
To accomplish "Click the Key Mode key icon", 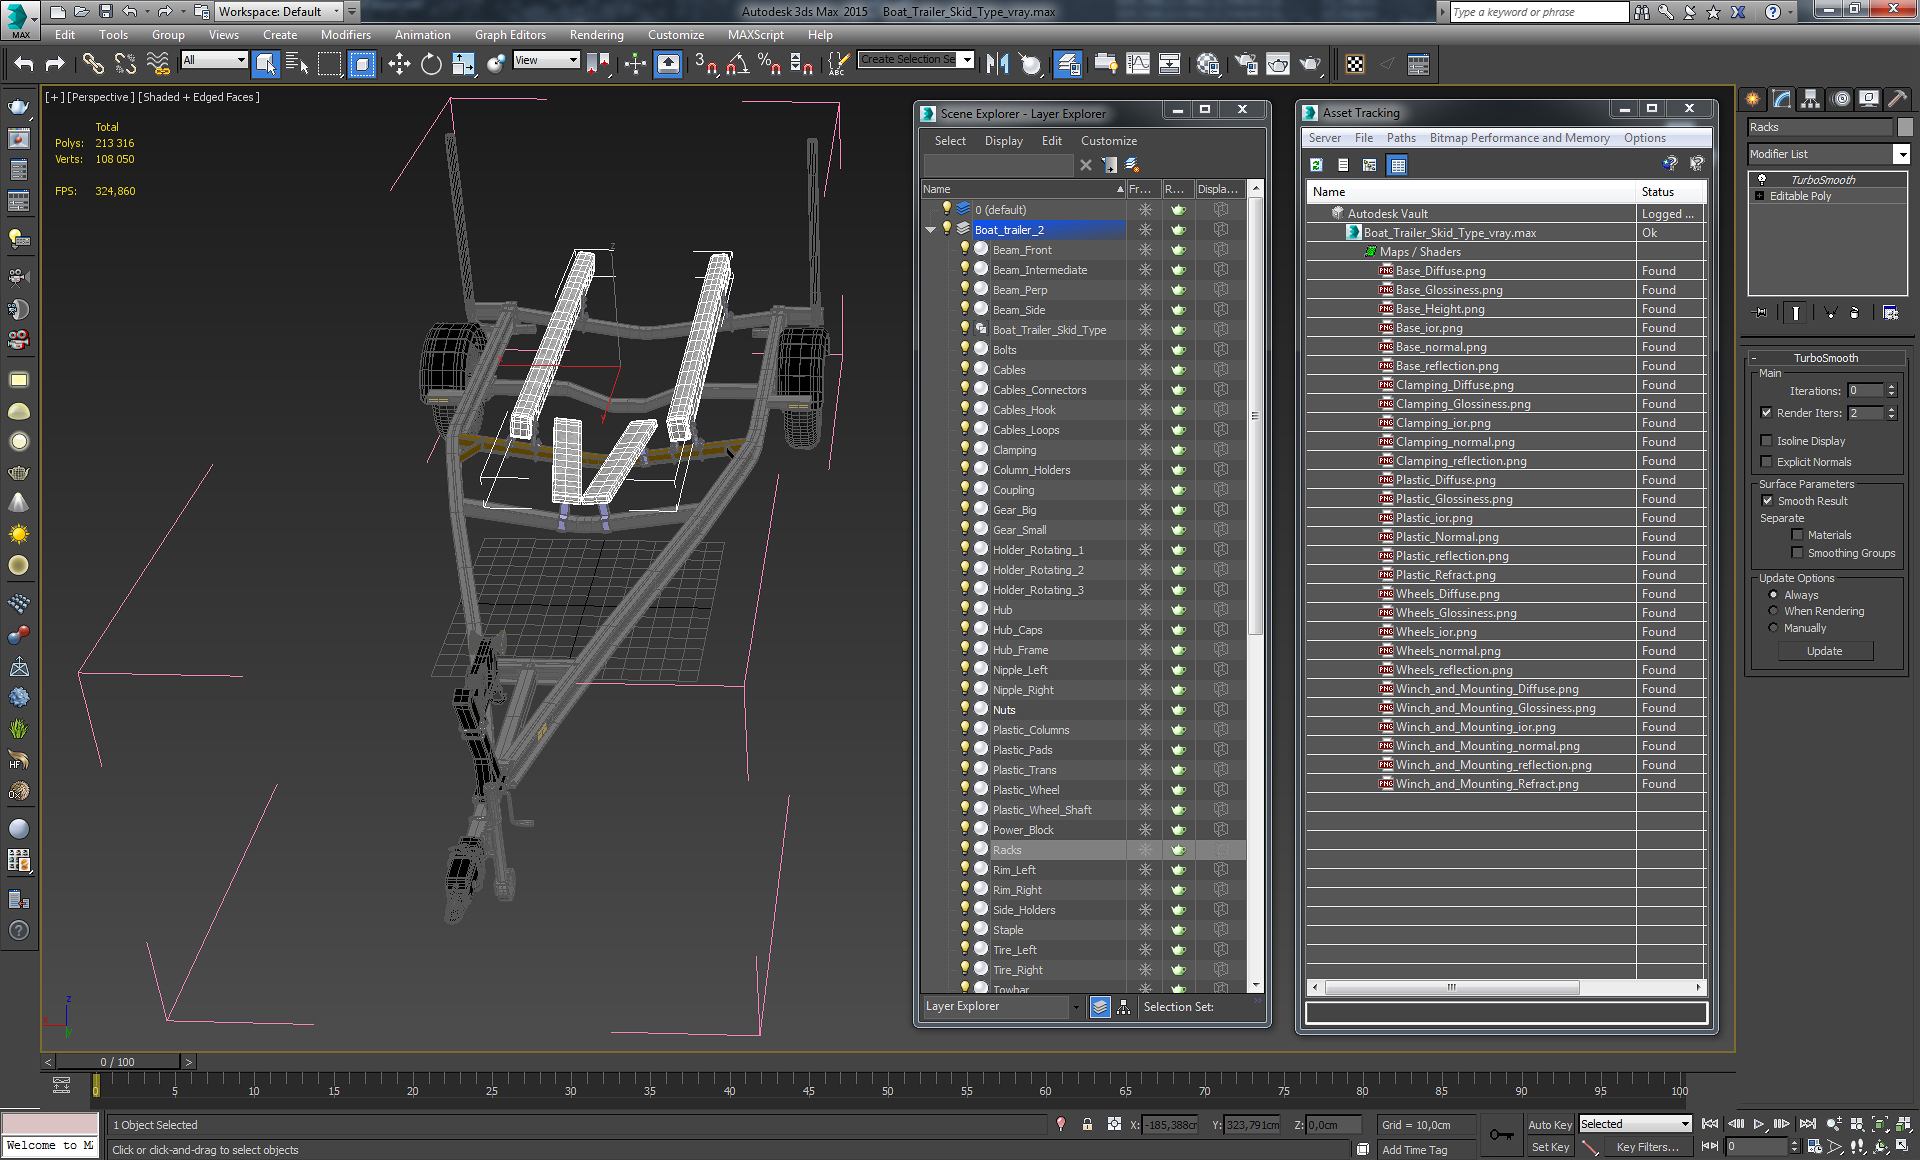I will tap(1501, 1135).
